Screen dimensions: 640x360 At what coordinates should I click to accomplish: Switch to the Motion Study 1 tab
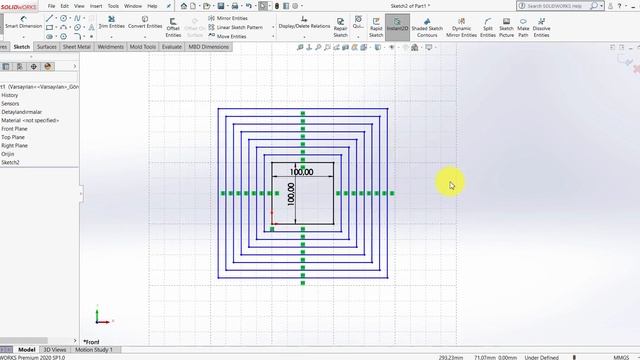(93, 350)
